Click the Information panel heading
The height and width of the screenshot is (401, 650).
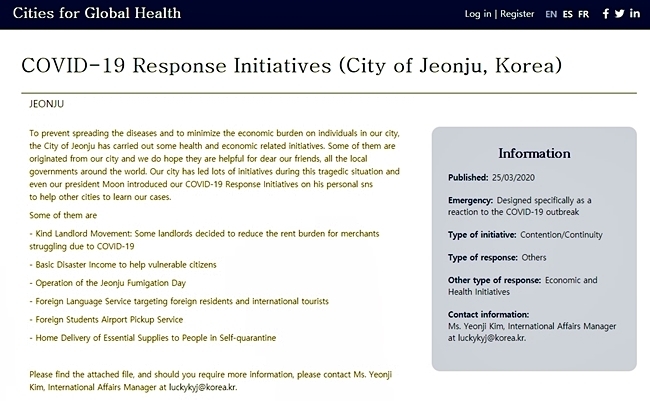534,153
